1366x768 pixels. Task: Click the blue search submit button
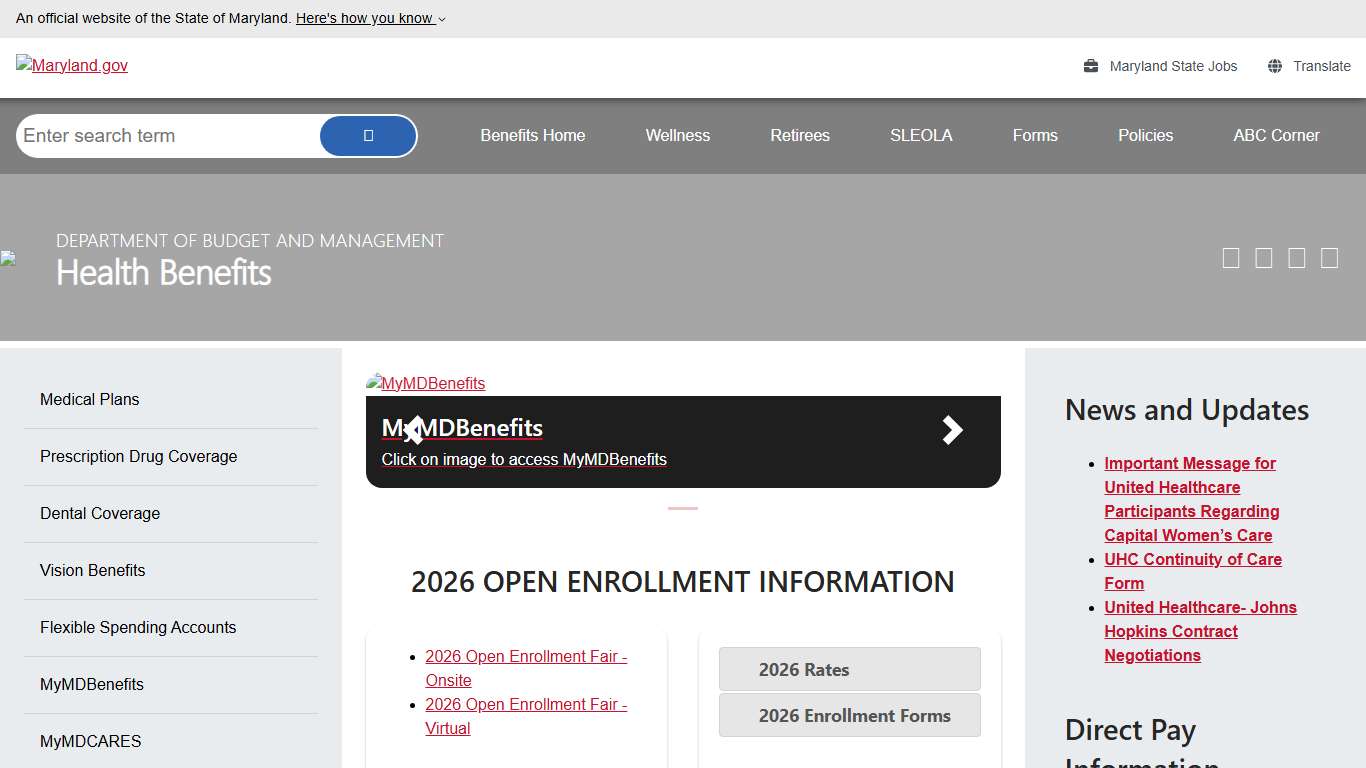[x=368, y=136]
